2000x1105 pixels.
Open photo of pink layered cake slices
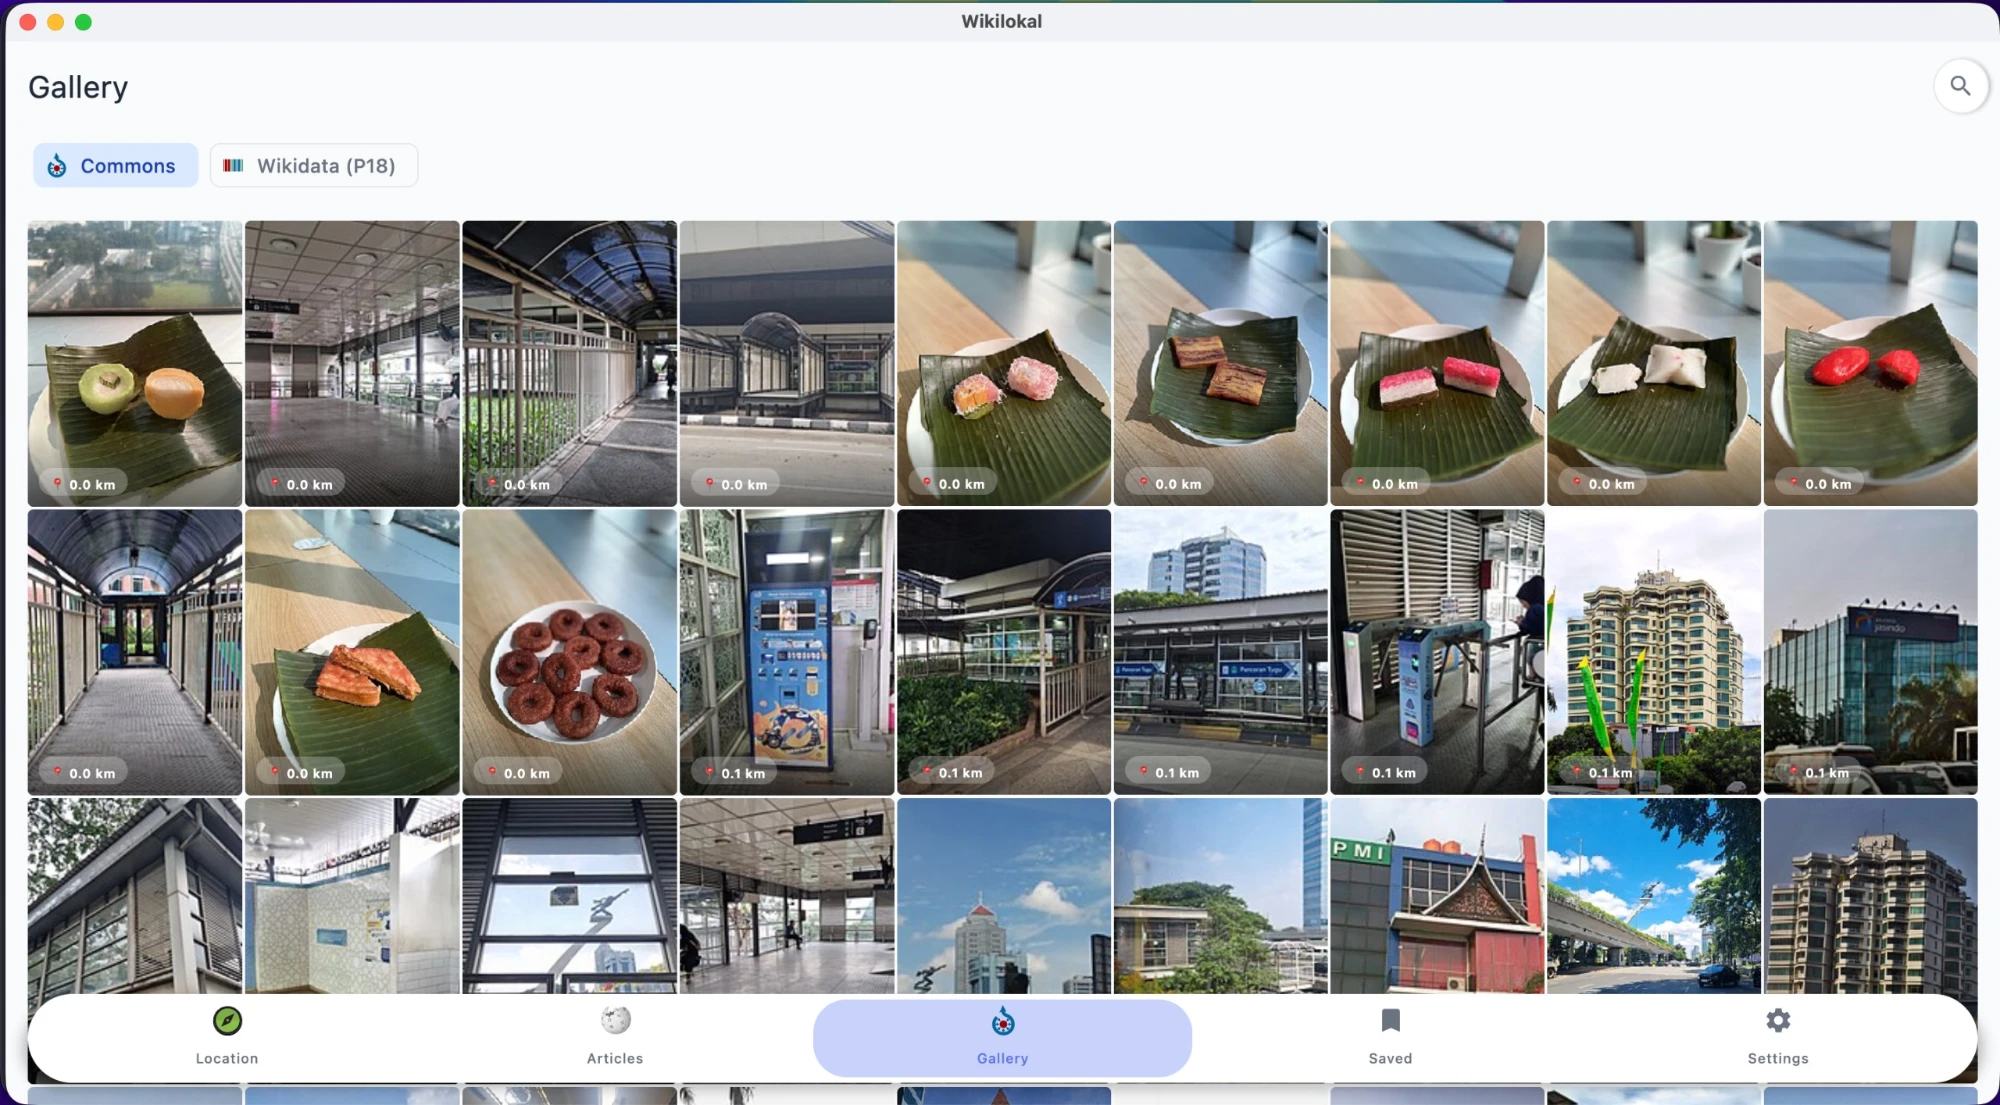click(1437, 363)
